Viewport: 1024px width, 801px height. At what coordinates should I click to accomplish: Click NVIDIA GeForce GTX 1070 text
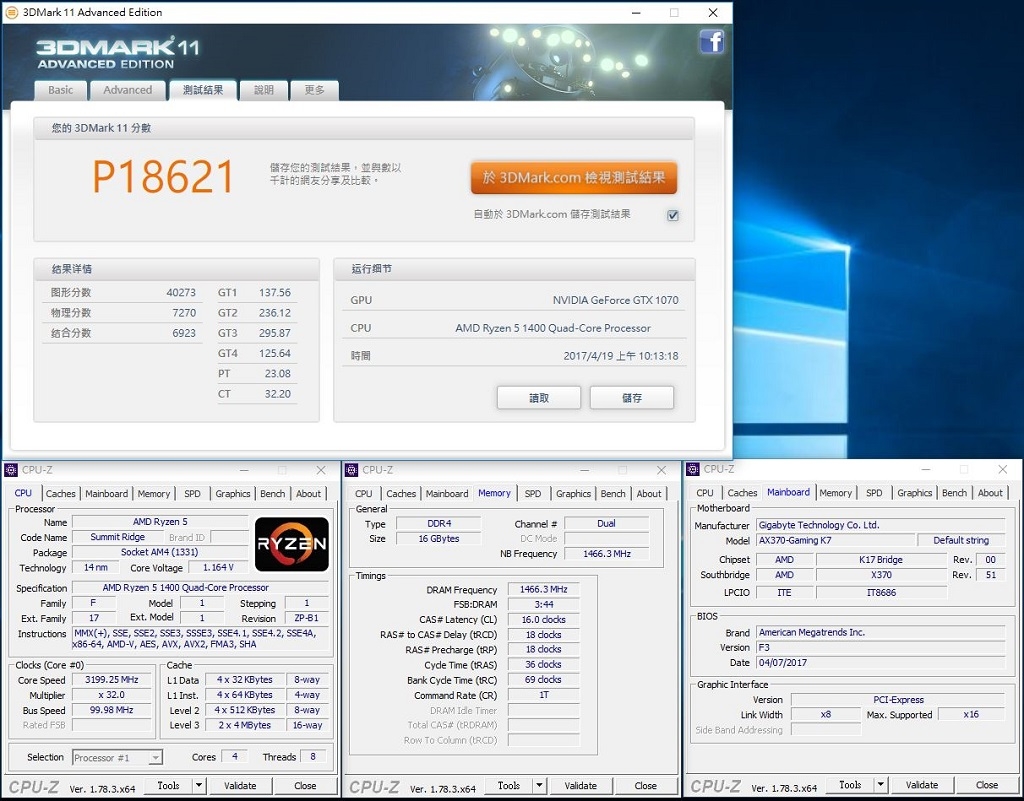(x=615, y=300)
